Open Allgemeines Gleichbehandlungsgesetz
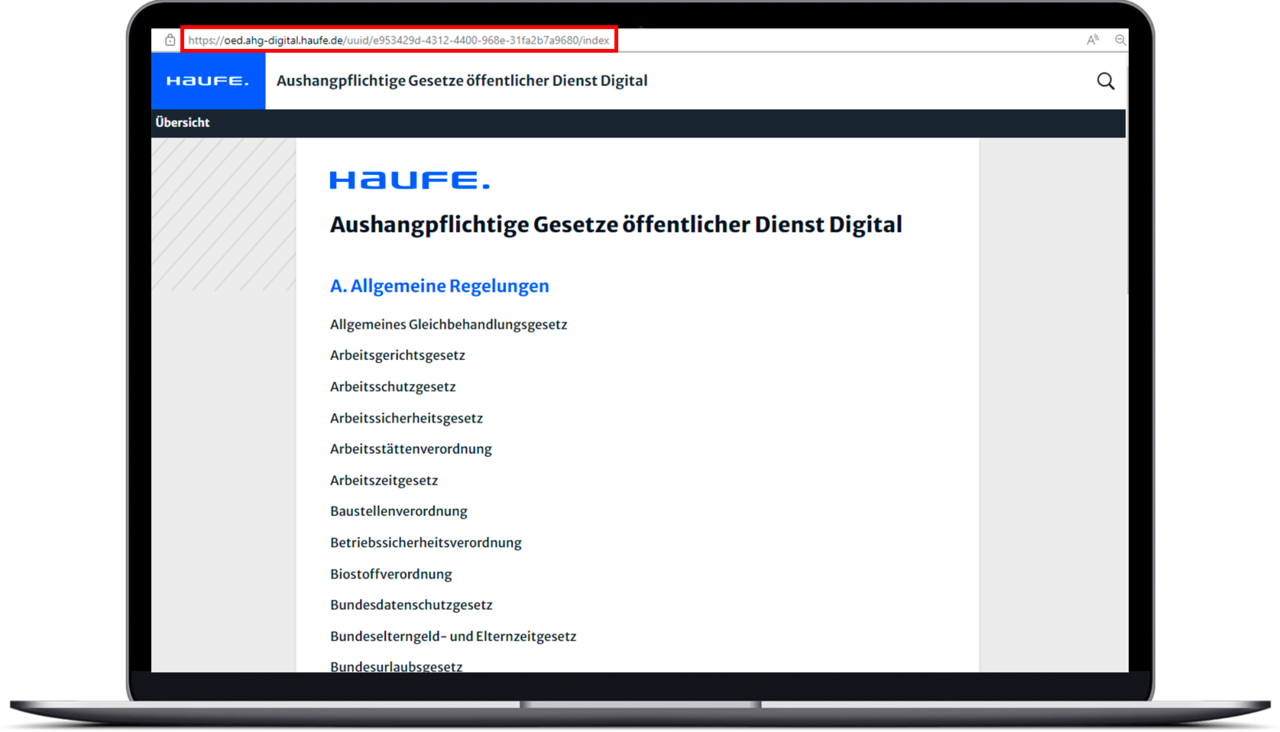This screenshot has width=1280, height=732. [x=449, y=325]
